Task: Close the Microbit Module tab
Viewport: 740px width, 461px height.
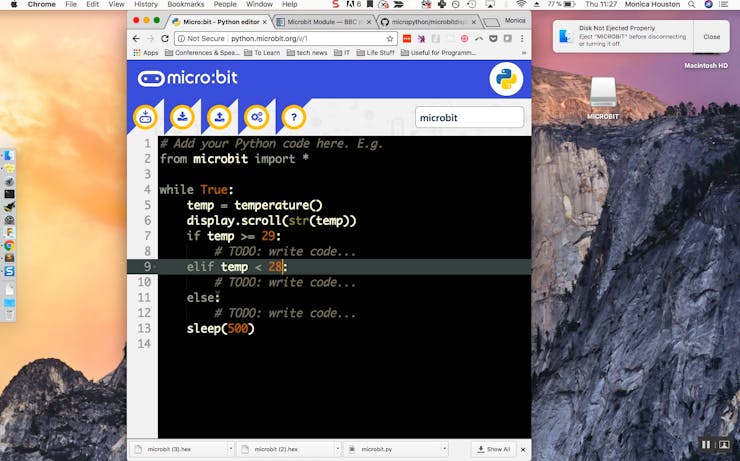Action: coord(369,22)
